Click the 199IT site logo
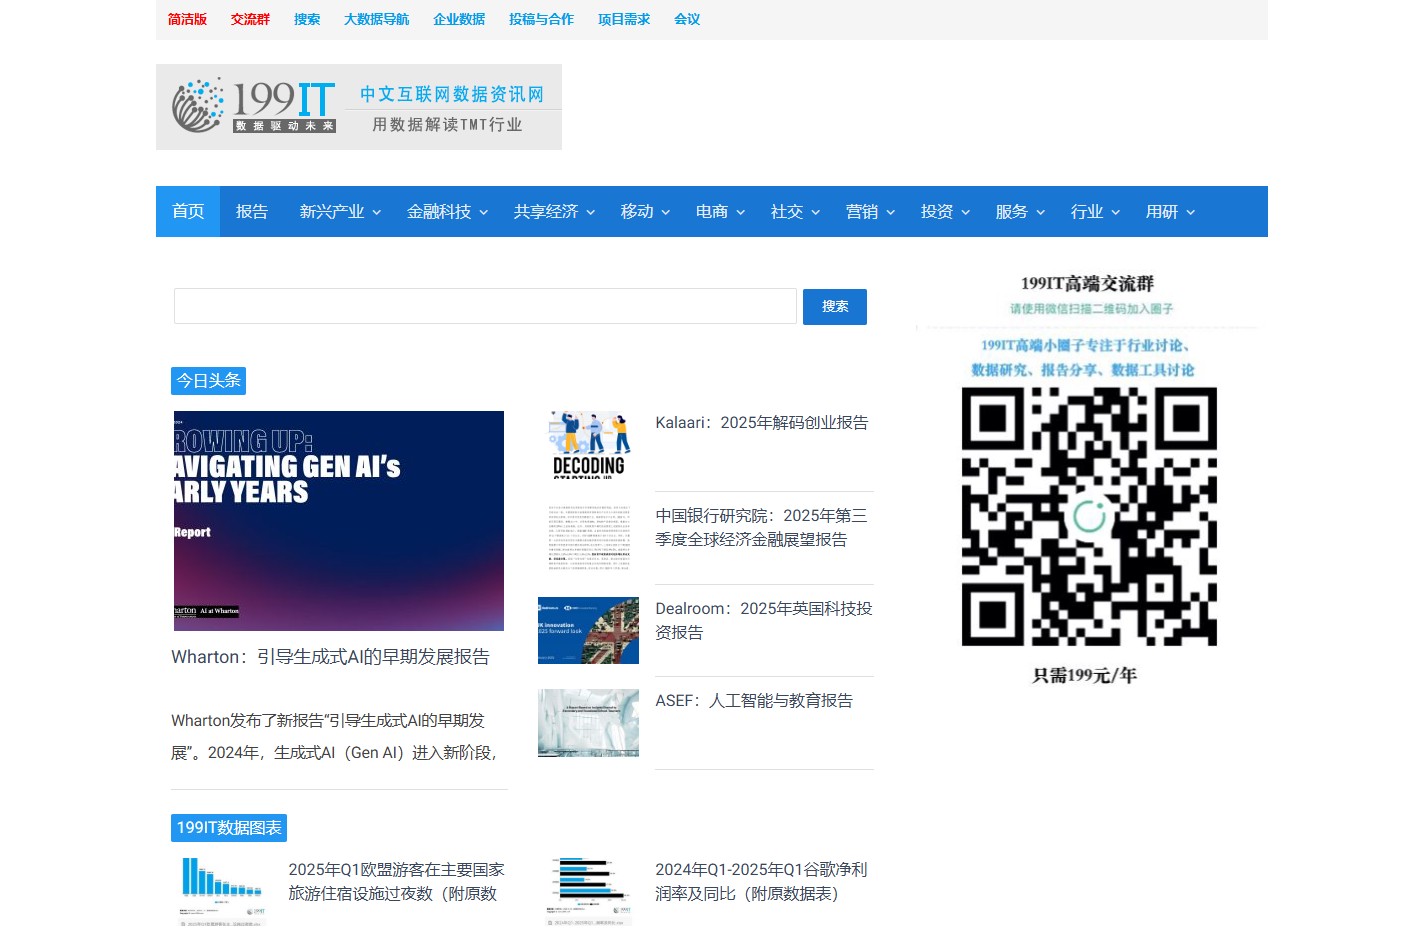This screenshot has height=933, width=1424. pyautogui.click(x=358, y=107)
